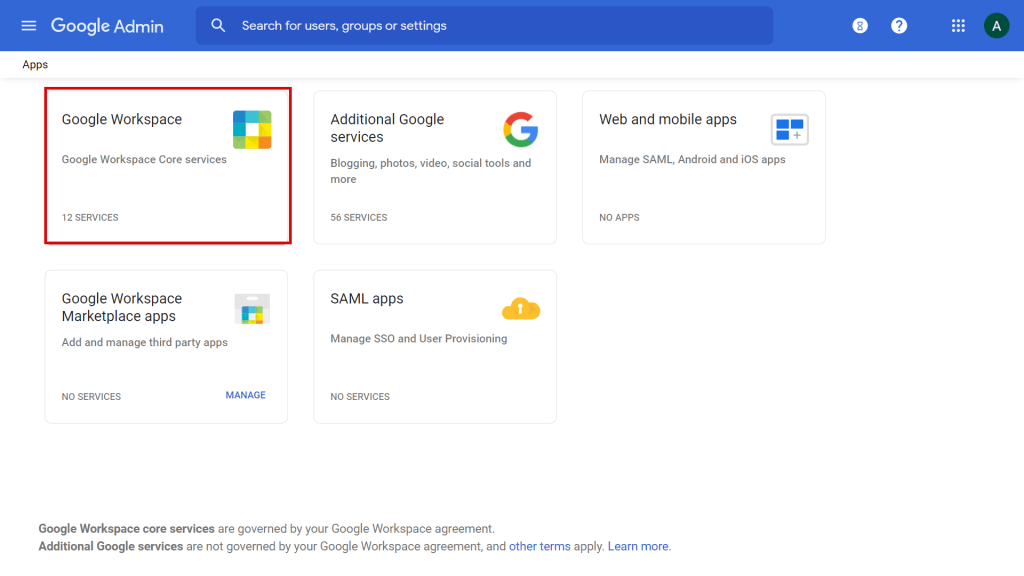This screenshot has width=1024, height=576.
Task: Click NO SERVICES label on Marketplace apps card
Action: pos(91,396)
